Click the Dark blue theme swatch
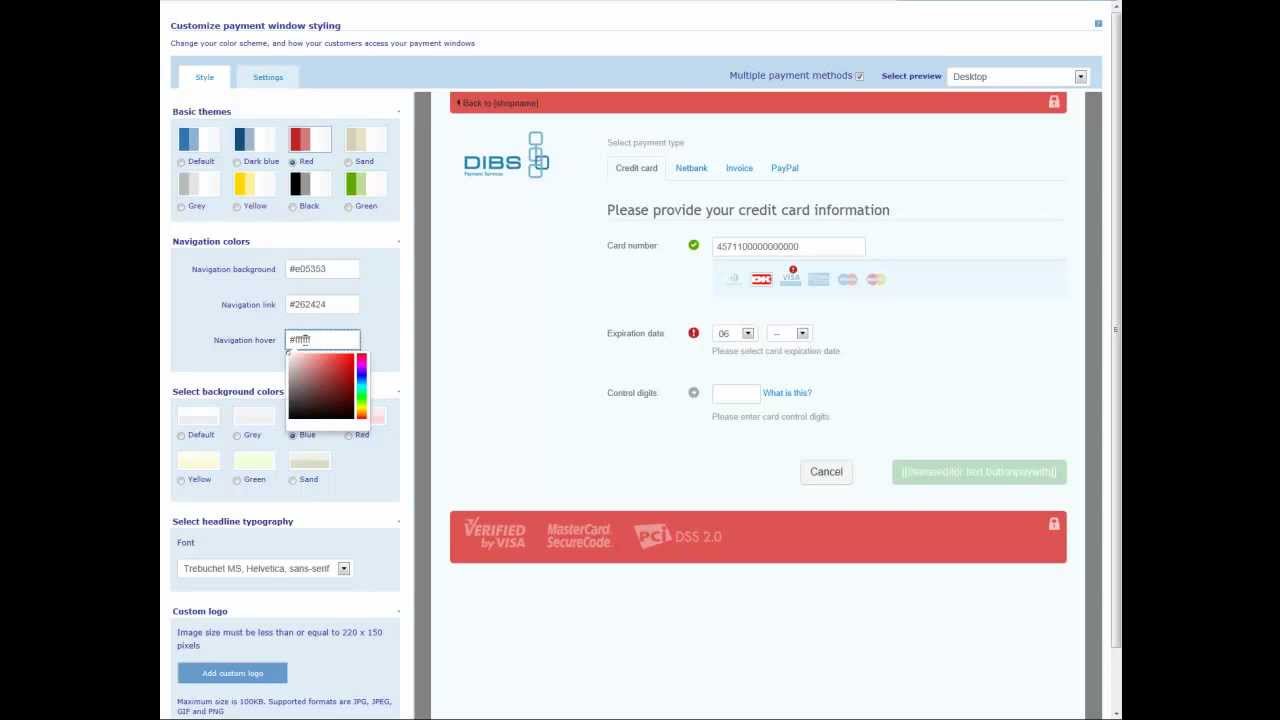Screen dimensions: 1280x720 pos(253,139)
